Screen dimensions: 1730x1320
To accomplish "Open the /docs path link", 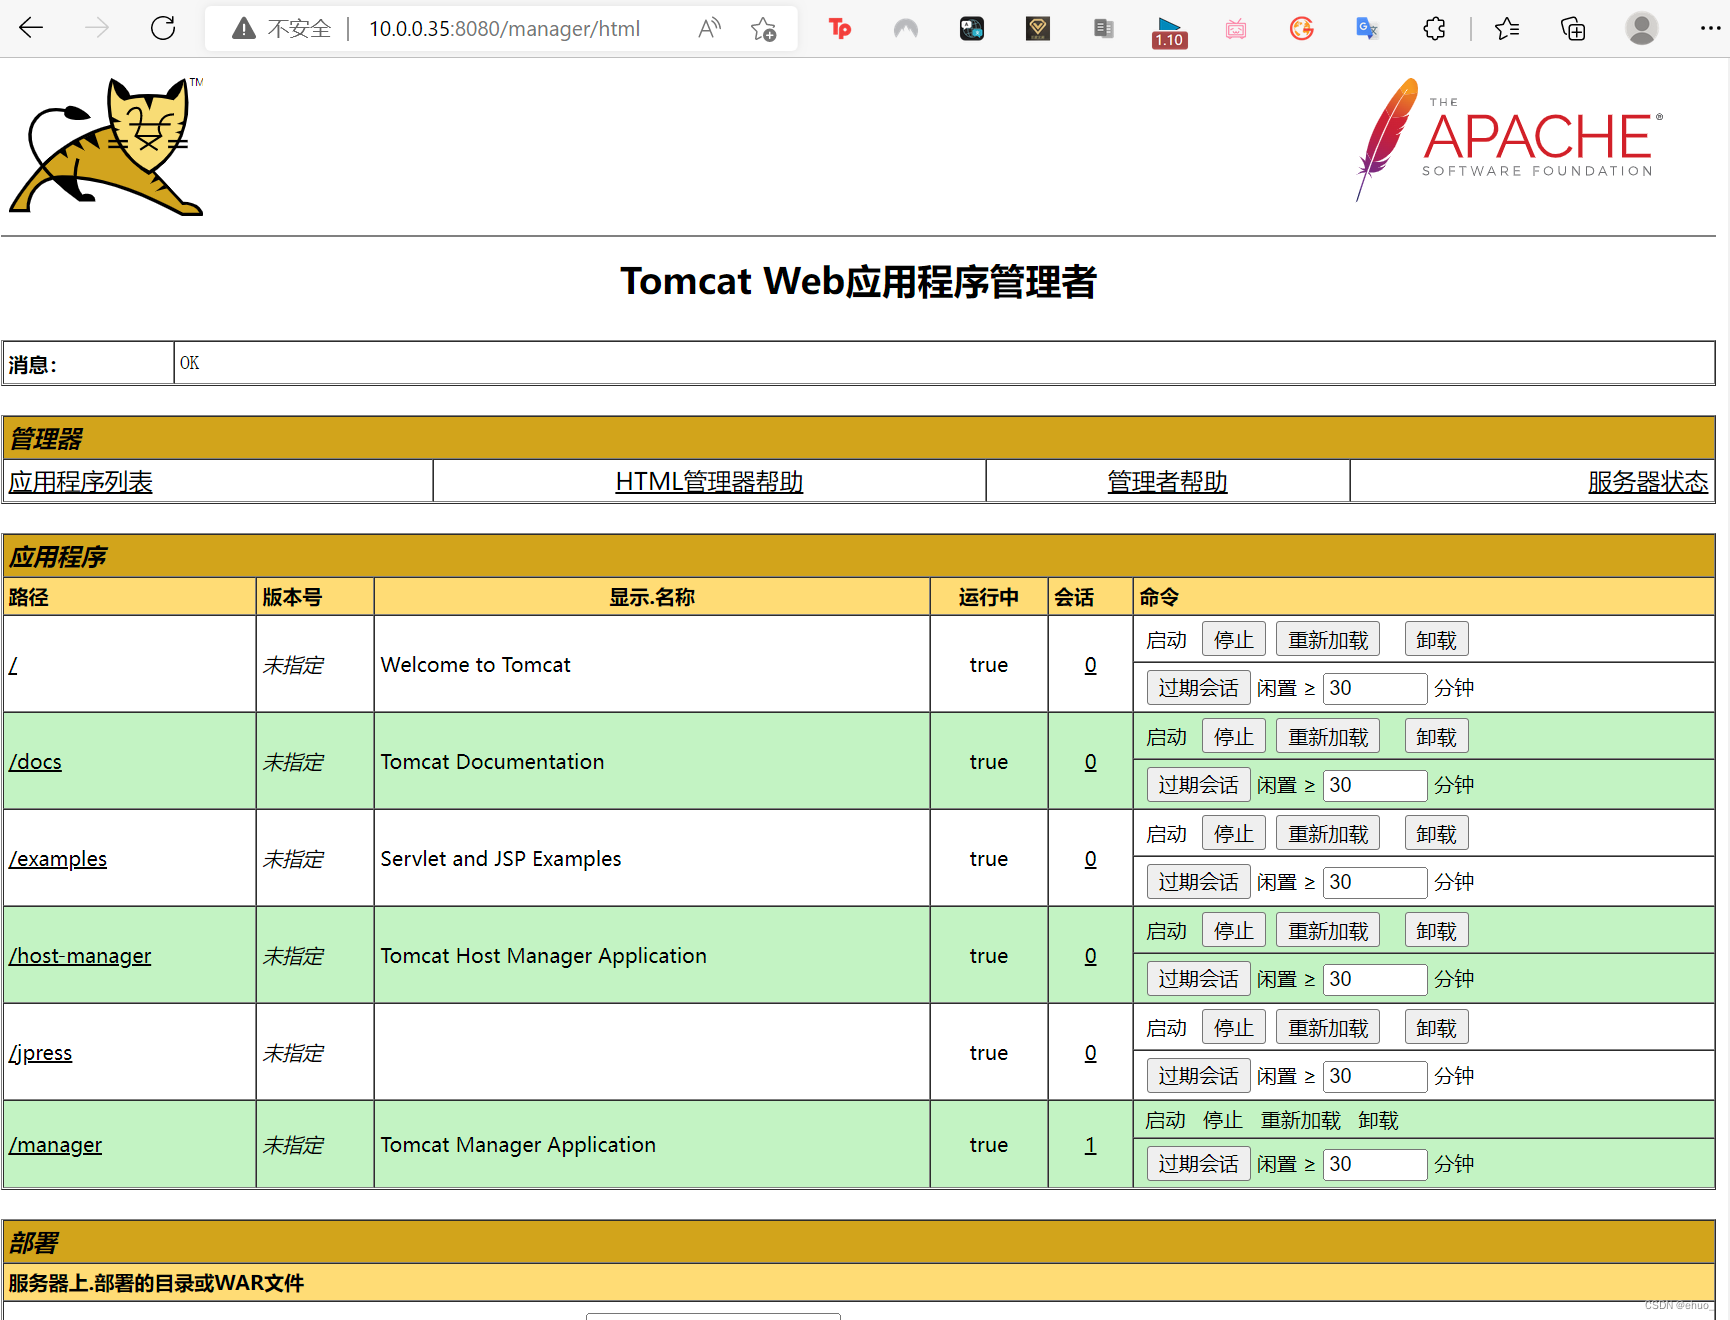I will coord(35,762).
